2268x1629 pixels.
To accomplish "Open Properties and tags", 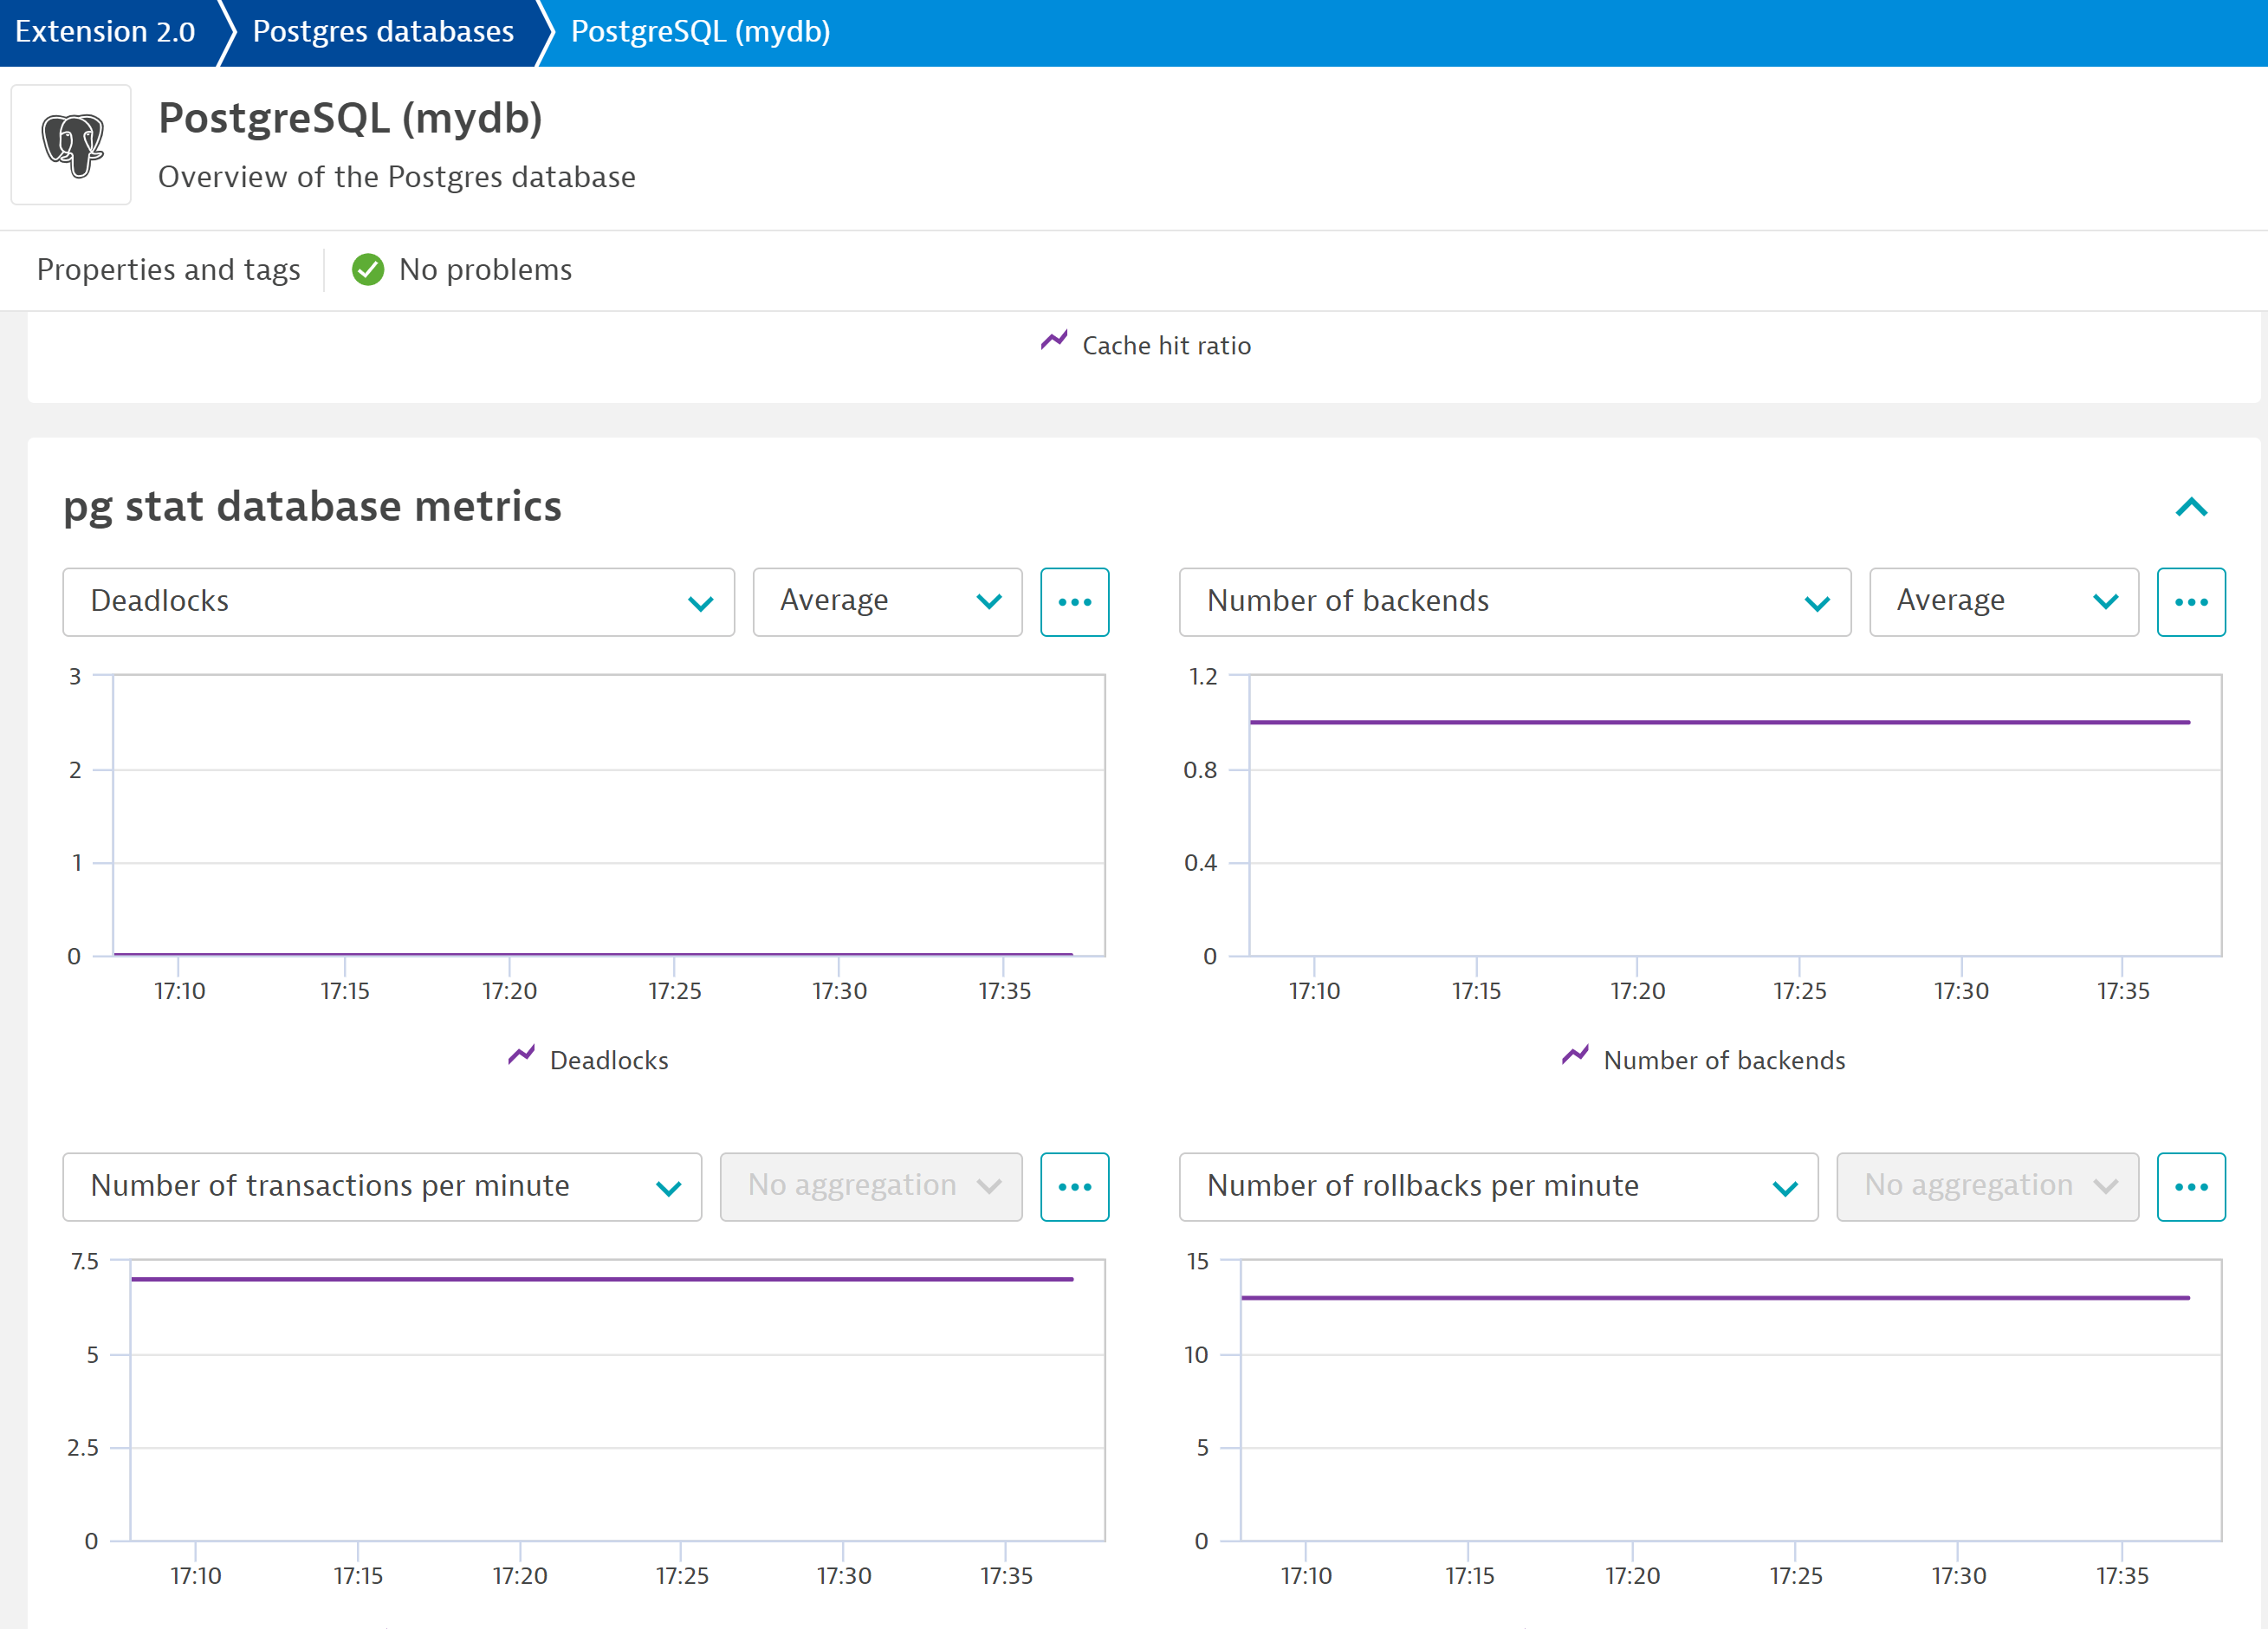I will pyautogui.click(x=168, y=269).
